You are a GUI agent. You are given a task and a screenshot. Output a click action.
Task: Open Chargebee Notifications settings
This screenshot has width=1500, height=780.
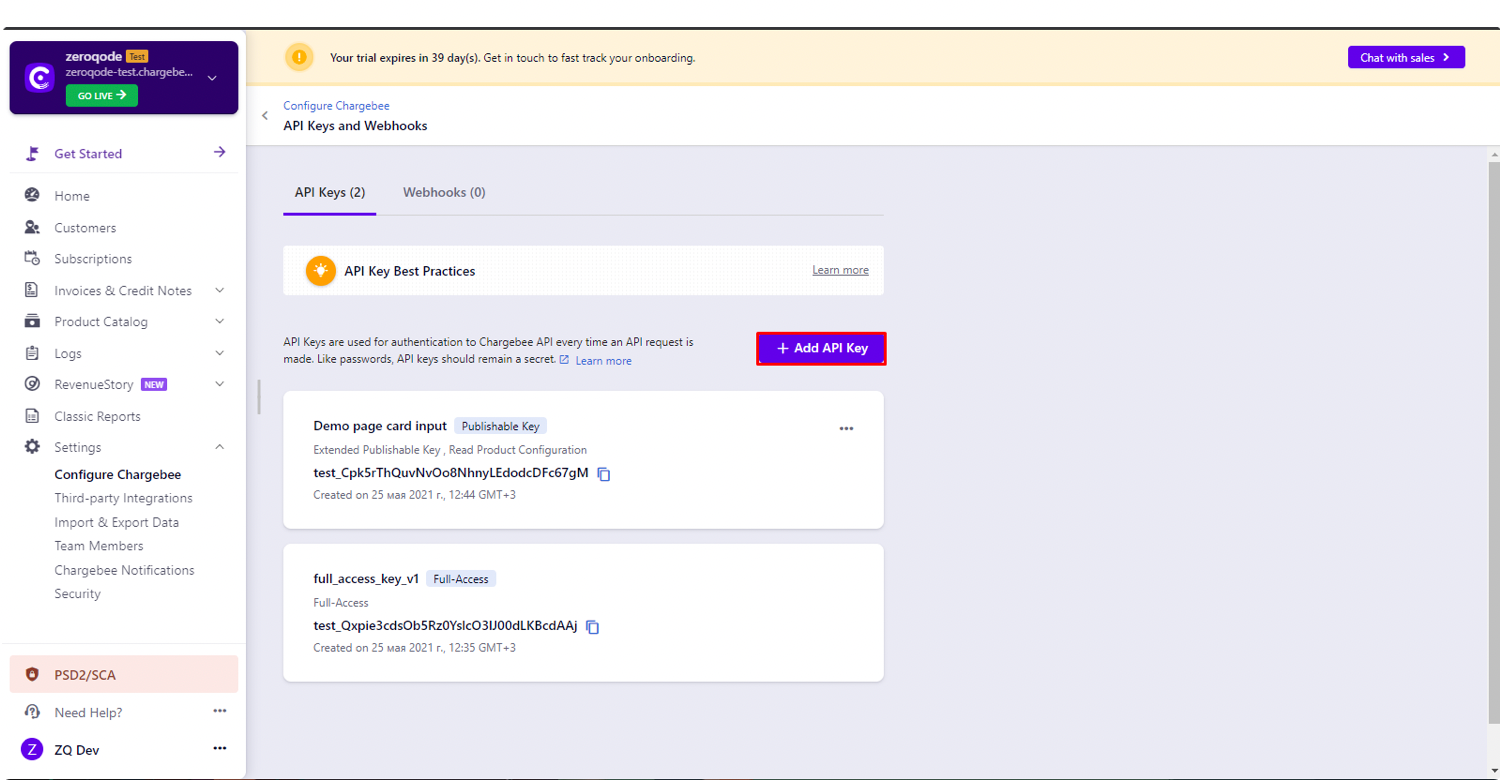pos(124,571)
